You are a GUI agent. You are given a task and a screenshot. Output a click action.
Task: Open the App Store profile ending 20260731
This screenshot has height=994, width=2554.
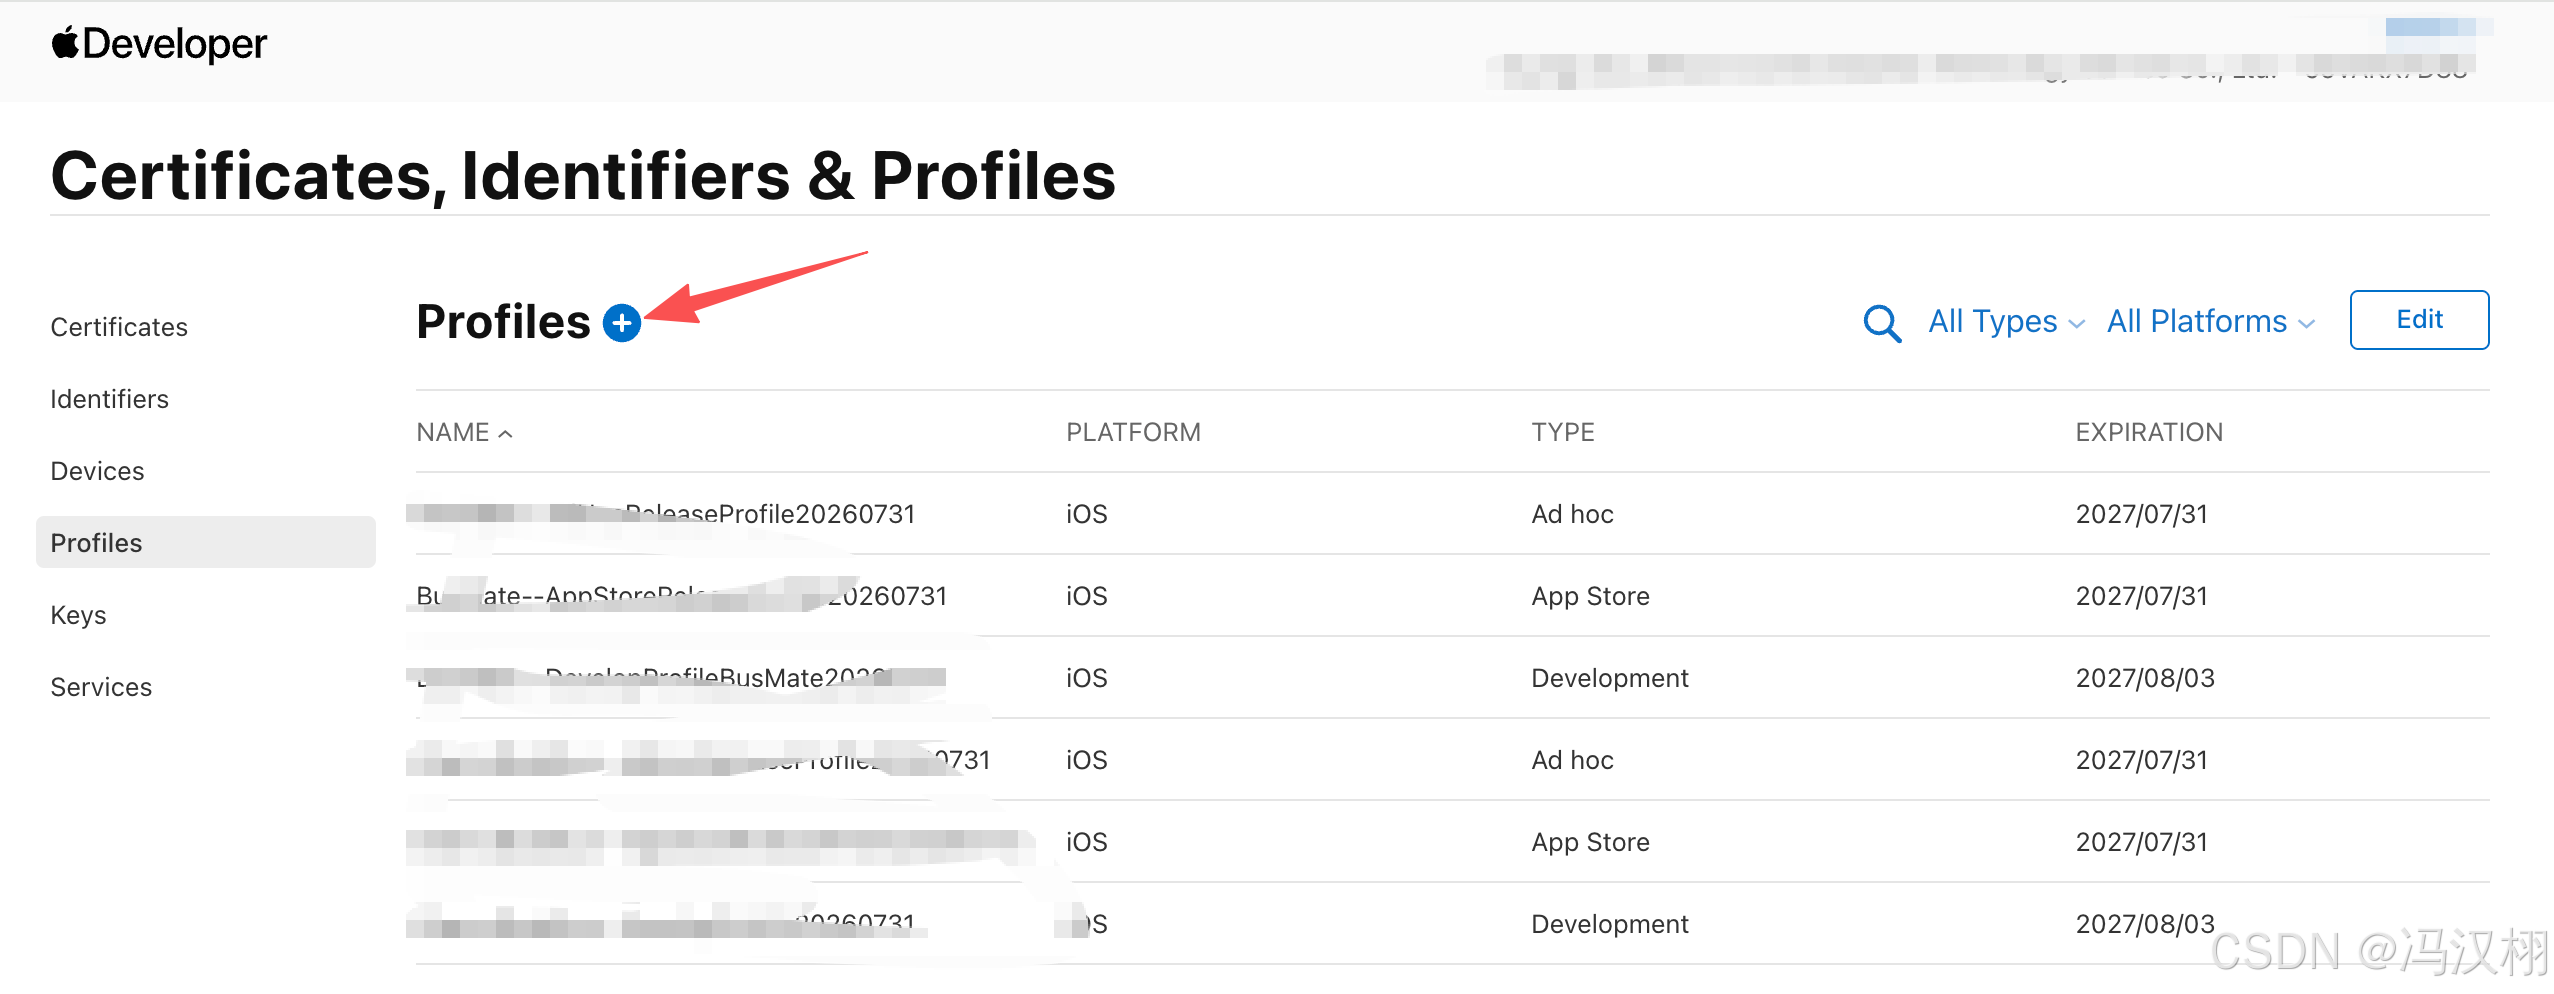(681, 596)
